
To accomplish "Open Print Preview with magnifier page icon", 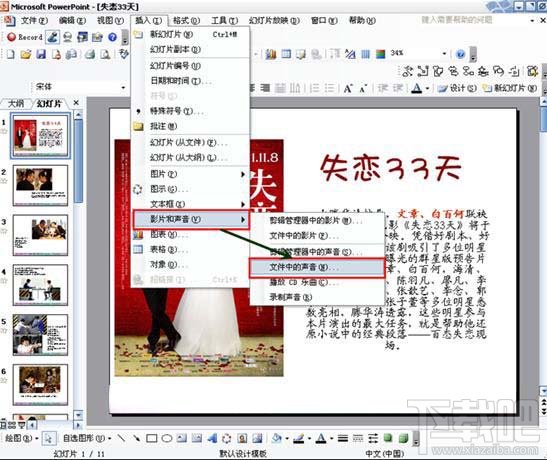I will [105, 54].
